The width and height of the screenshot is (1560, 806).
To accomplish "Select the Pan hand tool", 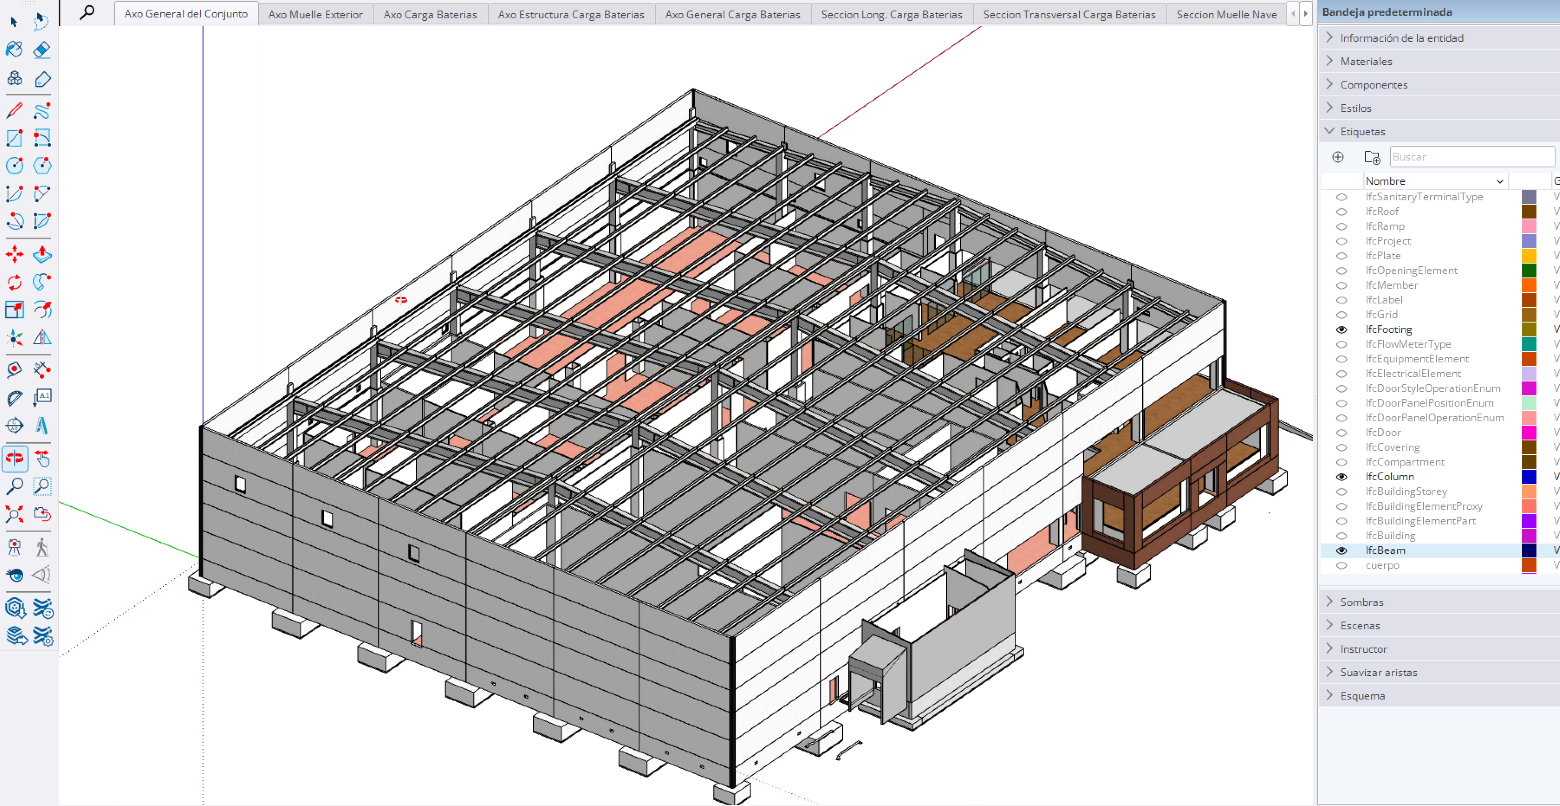I will tap(42, 459).
